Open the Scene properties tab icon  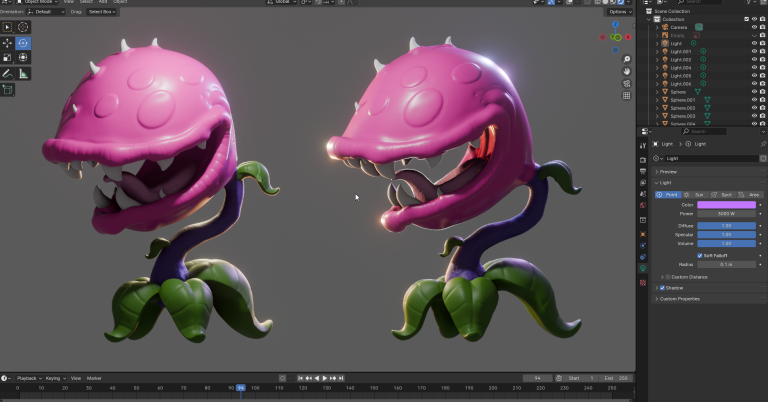point(643,194)
